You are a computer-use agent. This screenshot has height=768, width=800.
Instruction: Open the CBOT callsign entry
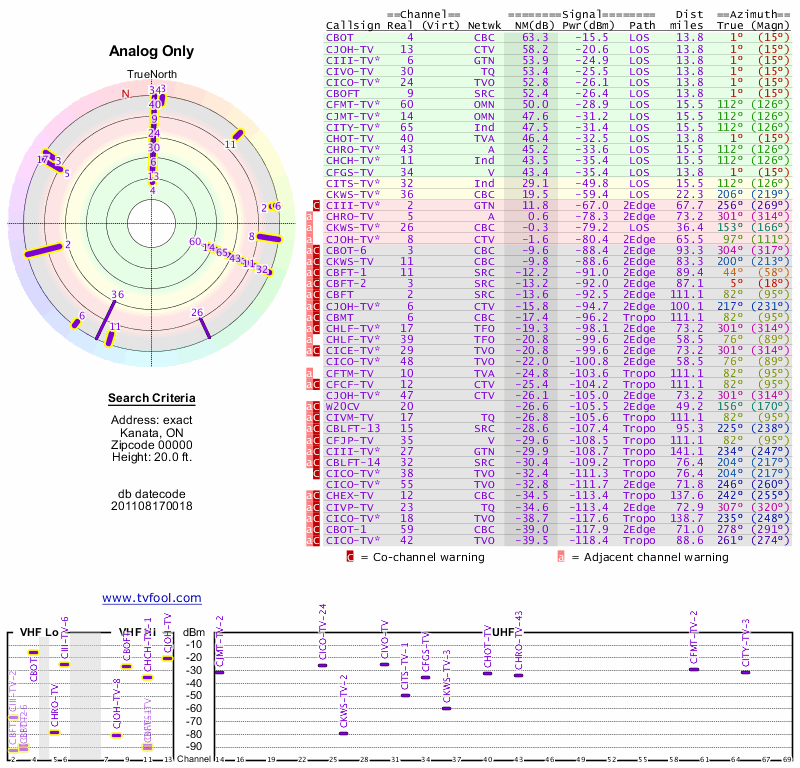[x=339, y=37]
